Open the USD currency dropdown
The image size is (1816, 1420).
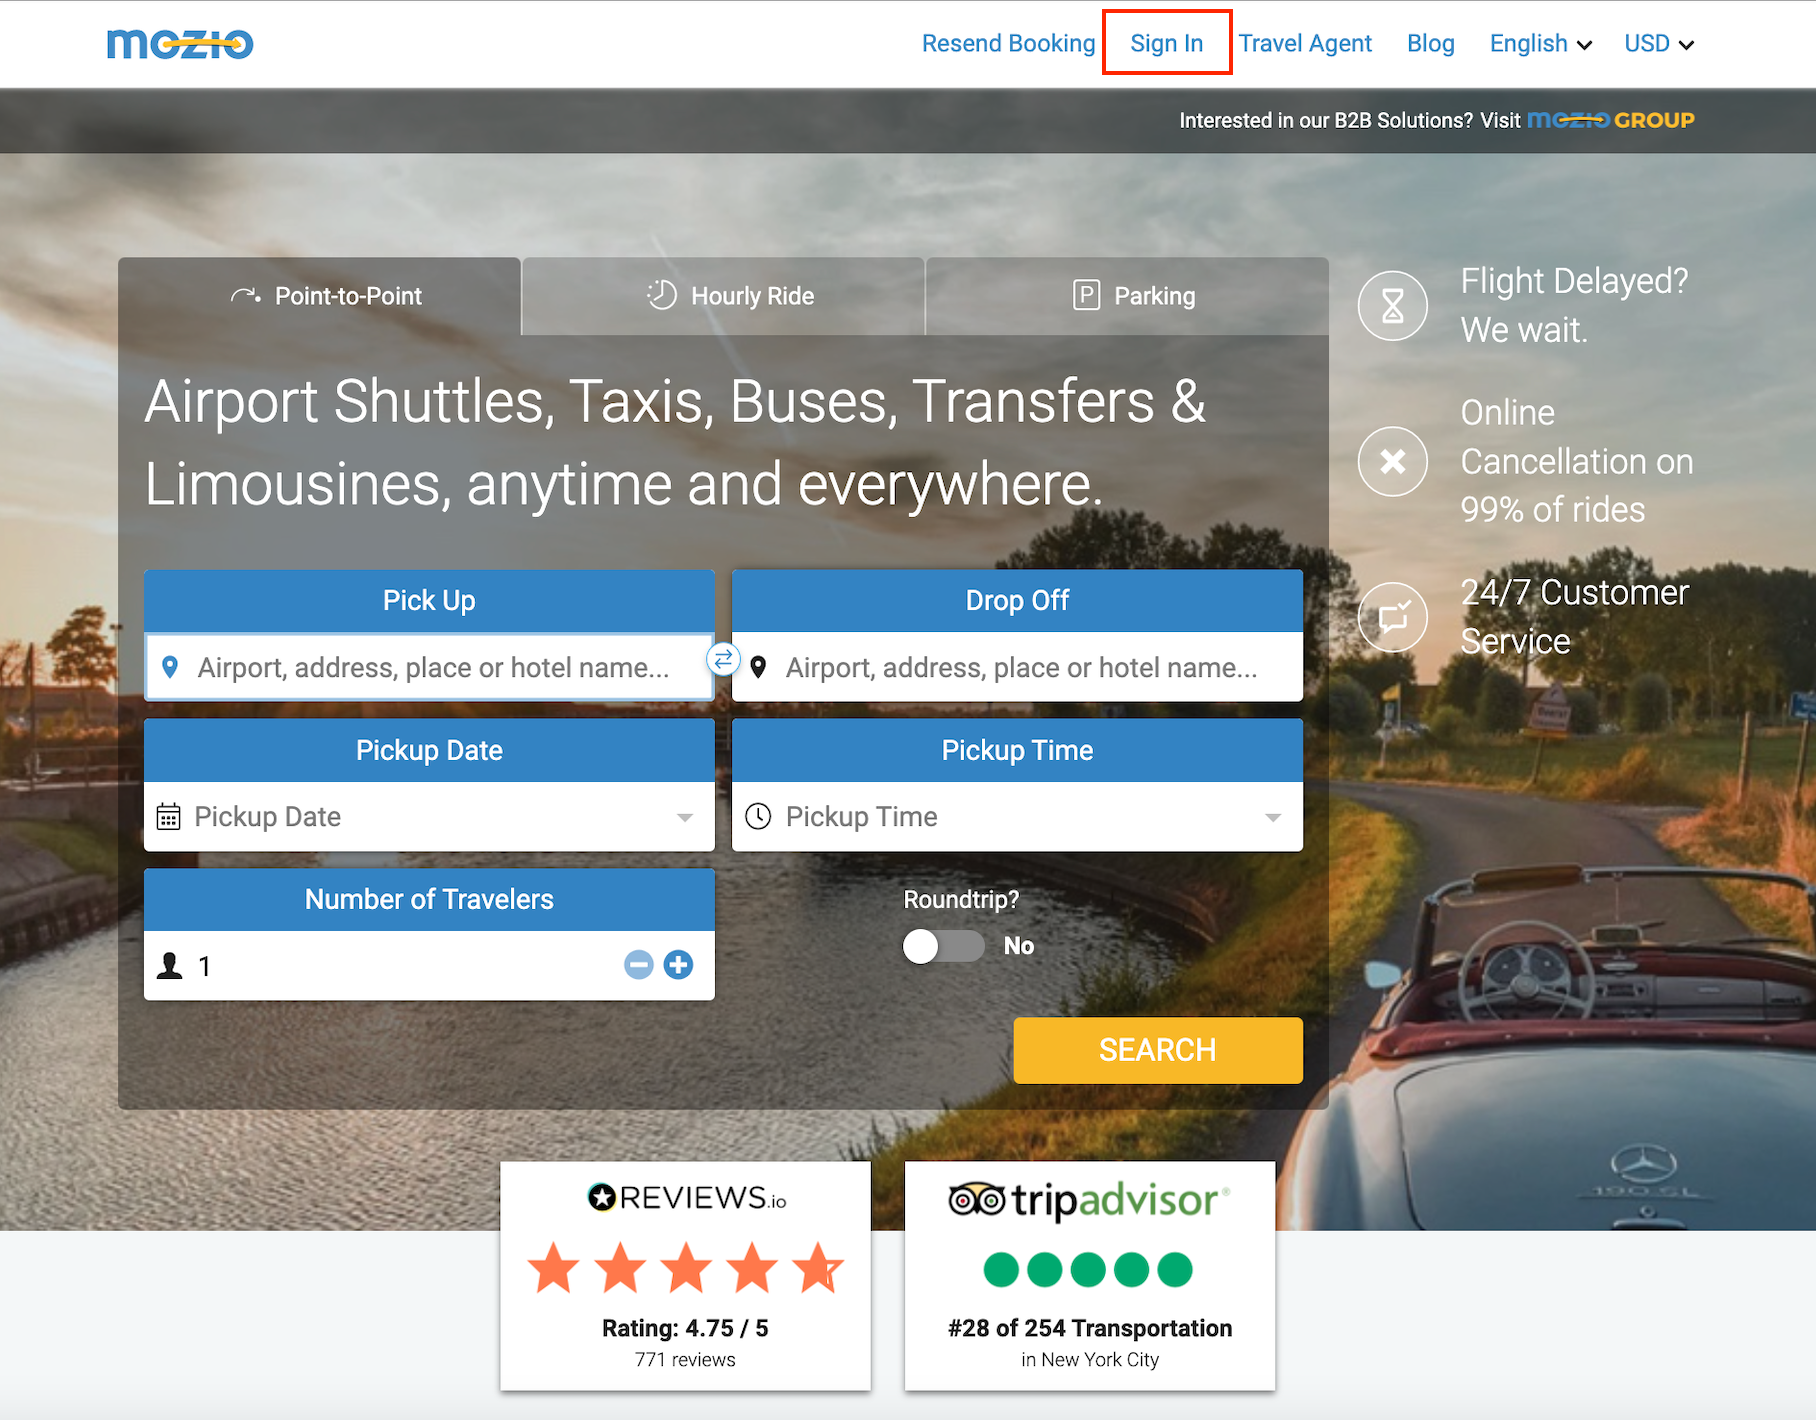click(x=1659, y=44)
